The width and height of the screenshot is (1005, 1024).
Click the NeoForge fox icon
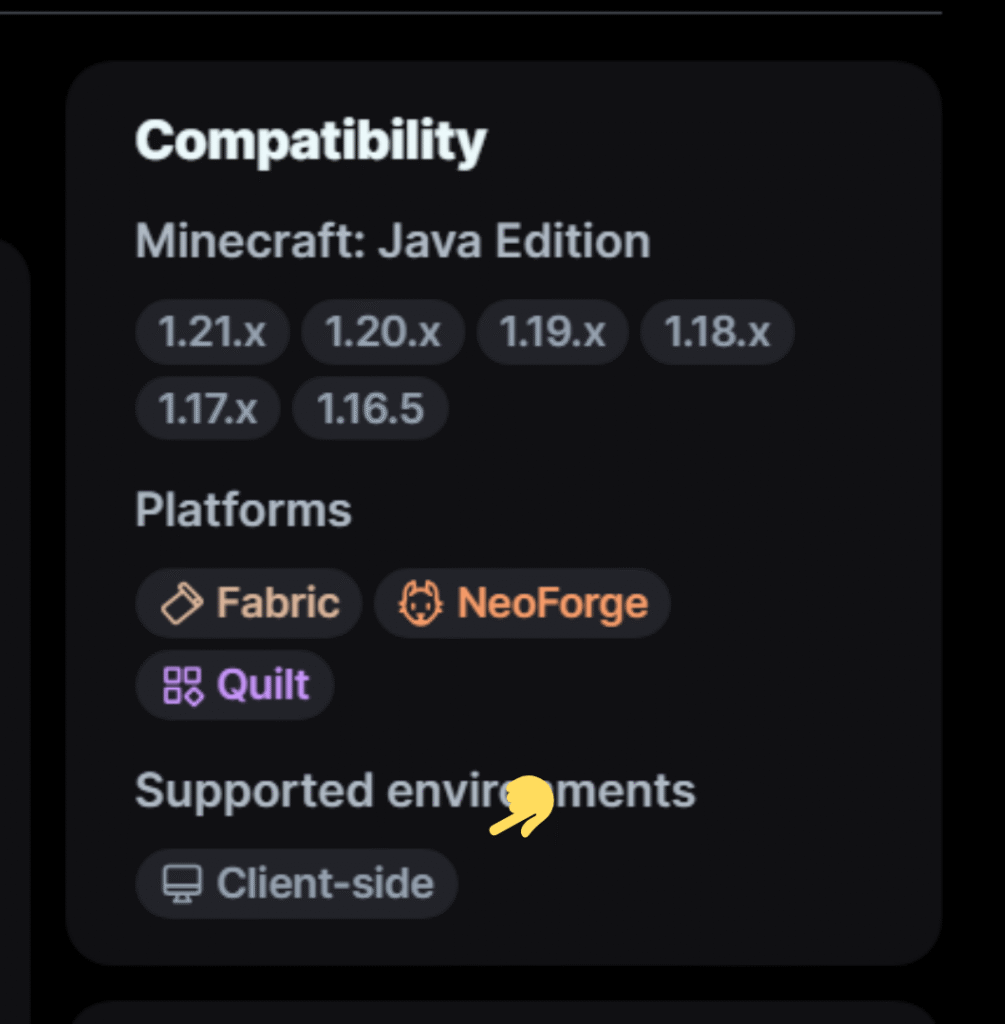point(421,603)
